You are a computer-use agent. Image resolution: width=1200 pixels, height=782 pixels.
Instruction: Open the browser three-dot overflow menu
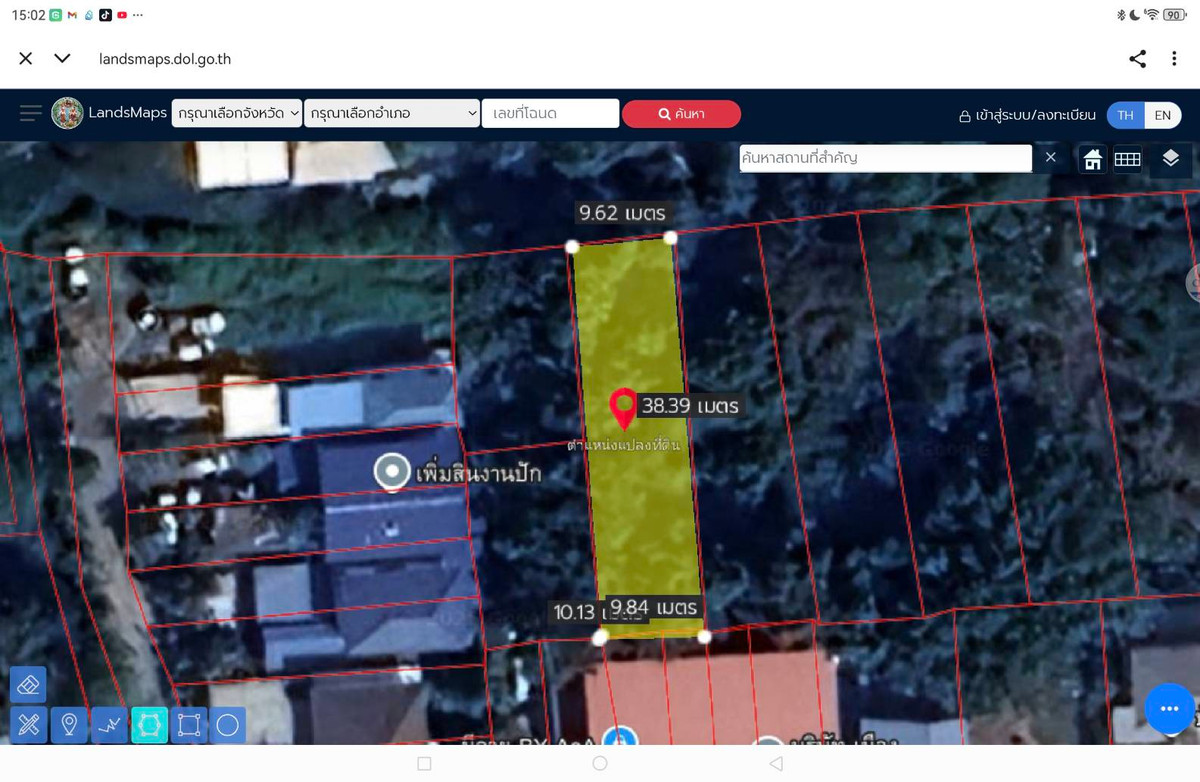click(1174, 59)
